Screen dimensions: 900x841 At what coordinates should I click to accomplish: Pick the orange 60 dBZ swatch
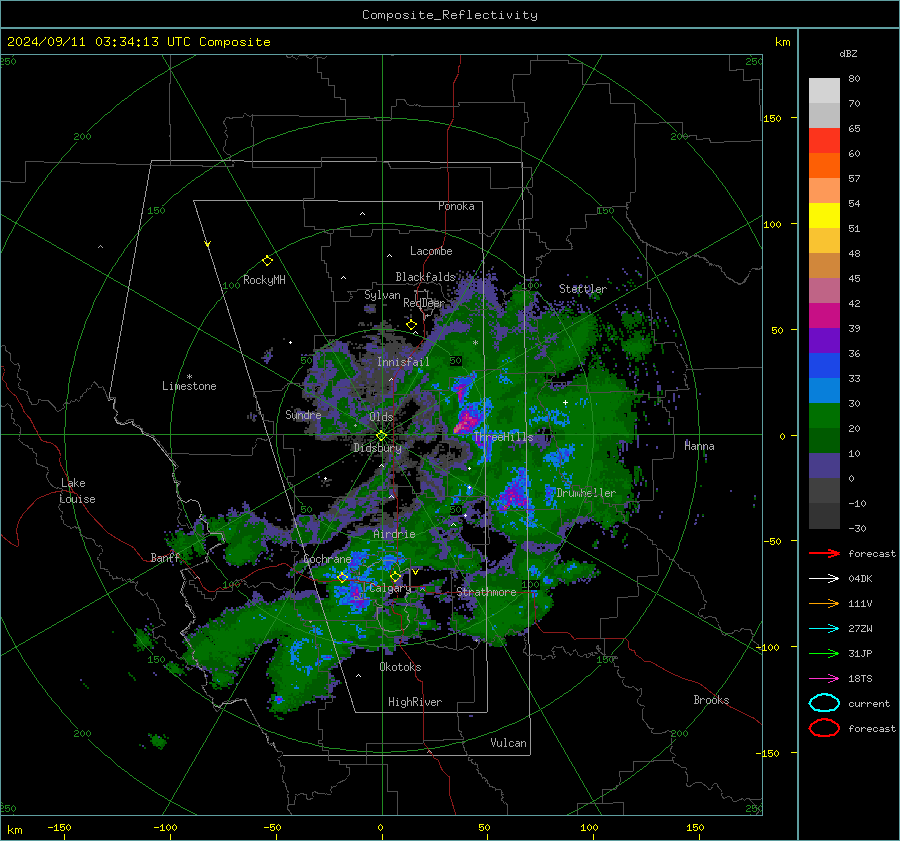[x=824, y=165]
